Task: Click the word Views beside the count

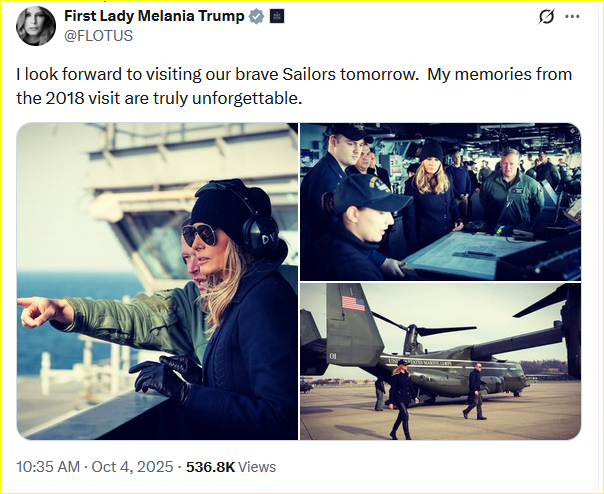Action: (257, 467)
